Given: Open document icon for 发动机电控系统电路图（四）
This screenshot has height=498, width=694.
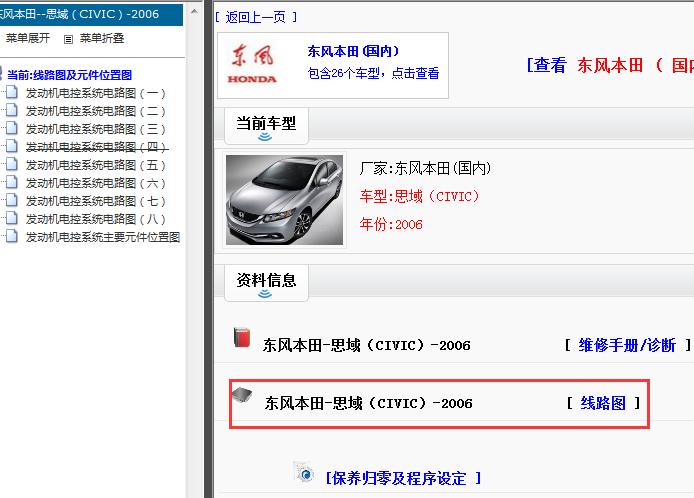Looking at the screenshot, I should tap(12, 147).
